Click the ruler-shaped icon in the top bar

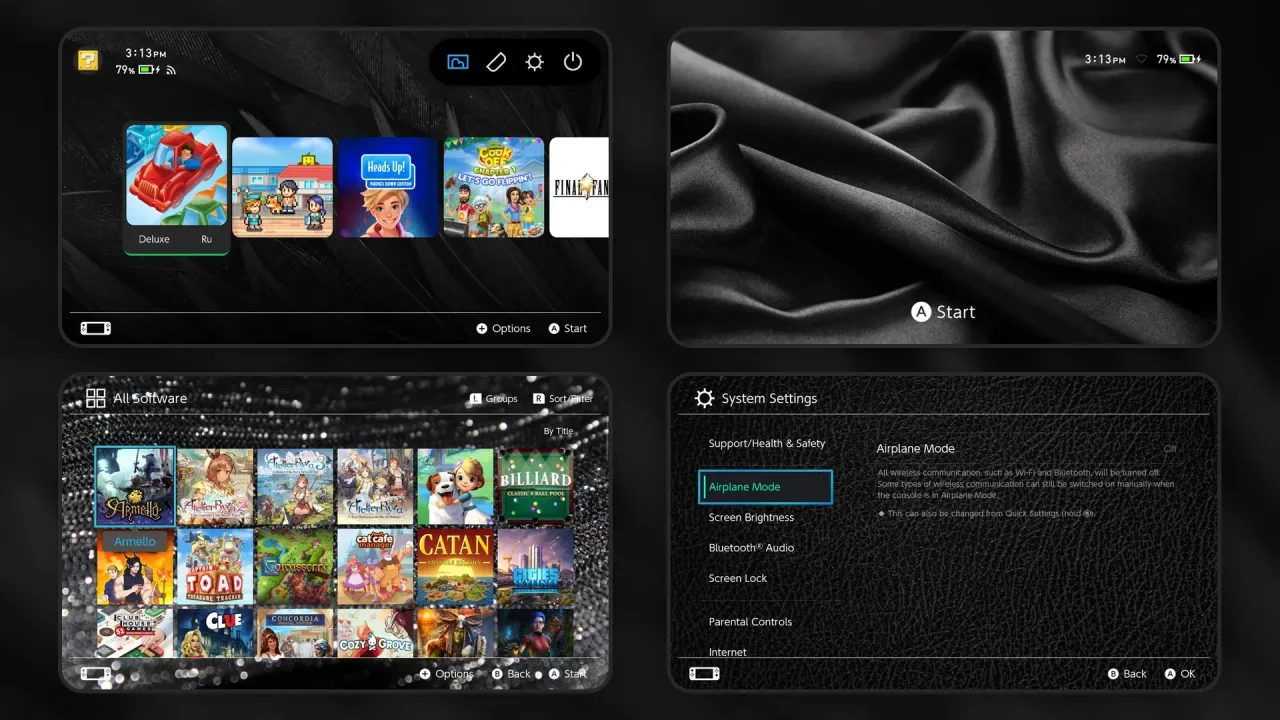(x=496, y=62)
